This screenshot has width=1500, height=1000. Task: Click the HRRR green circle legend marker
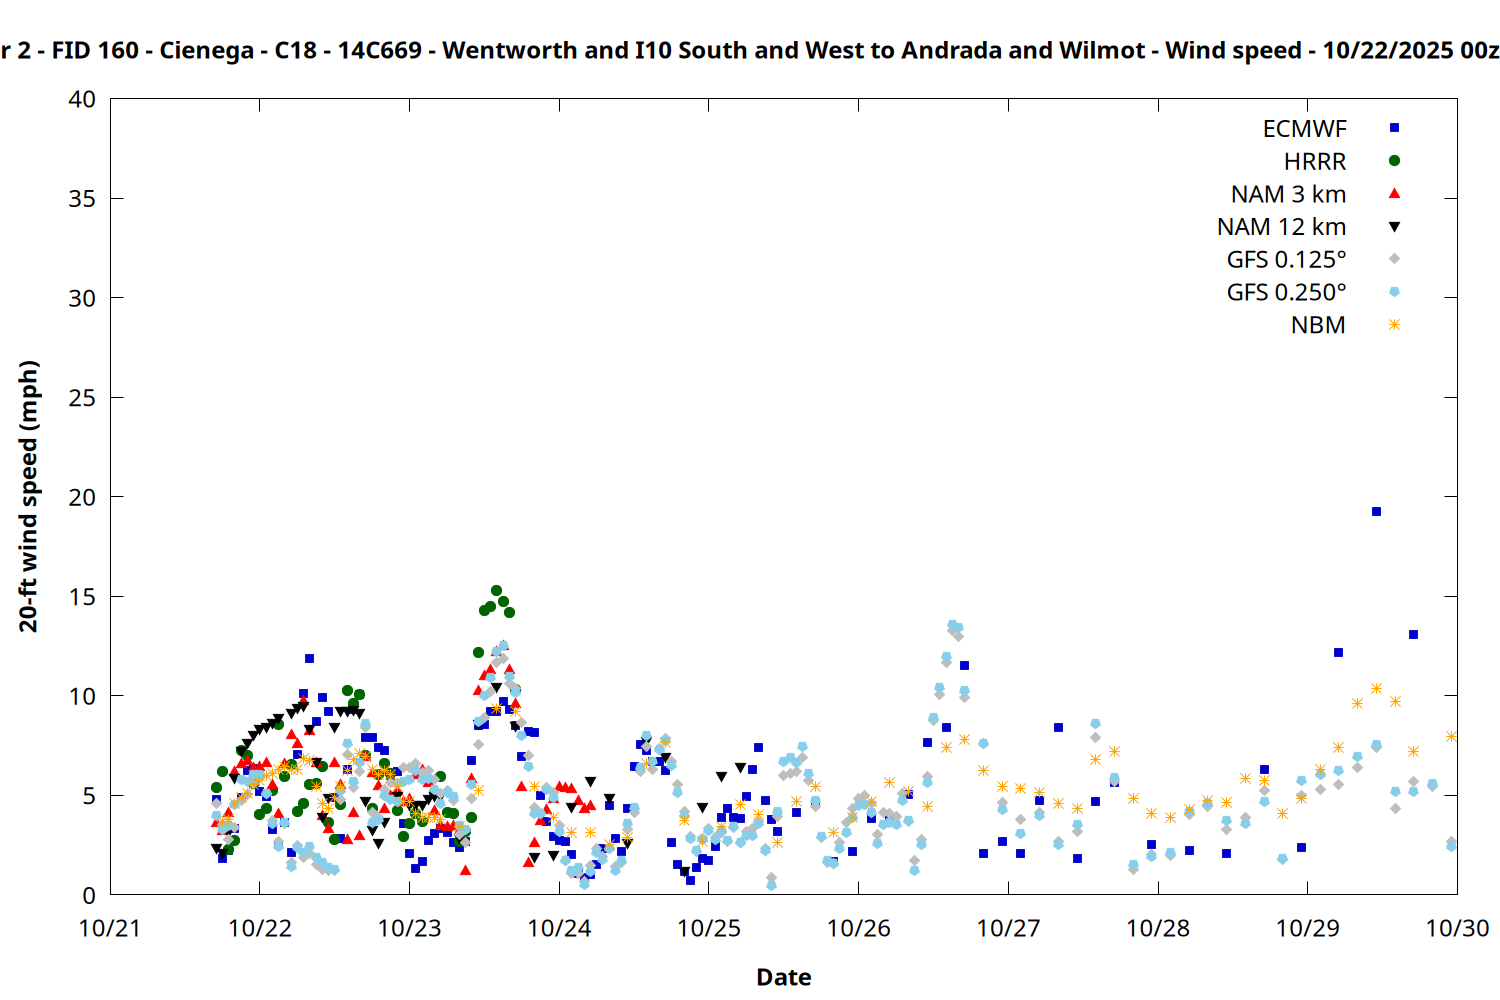click(x=1394, y=161)
